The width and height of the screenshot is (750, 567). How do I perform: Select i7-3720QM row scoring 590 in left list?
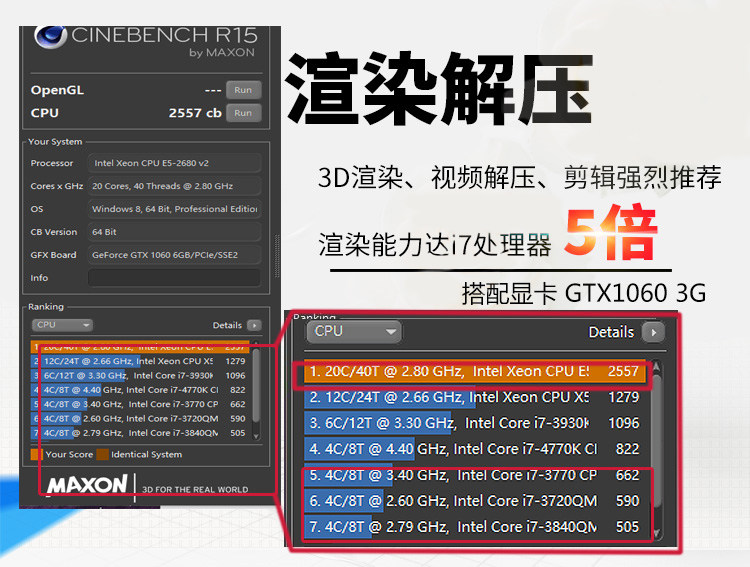140,419
